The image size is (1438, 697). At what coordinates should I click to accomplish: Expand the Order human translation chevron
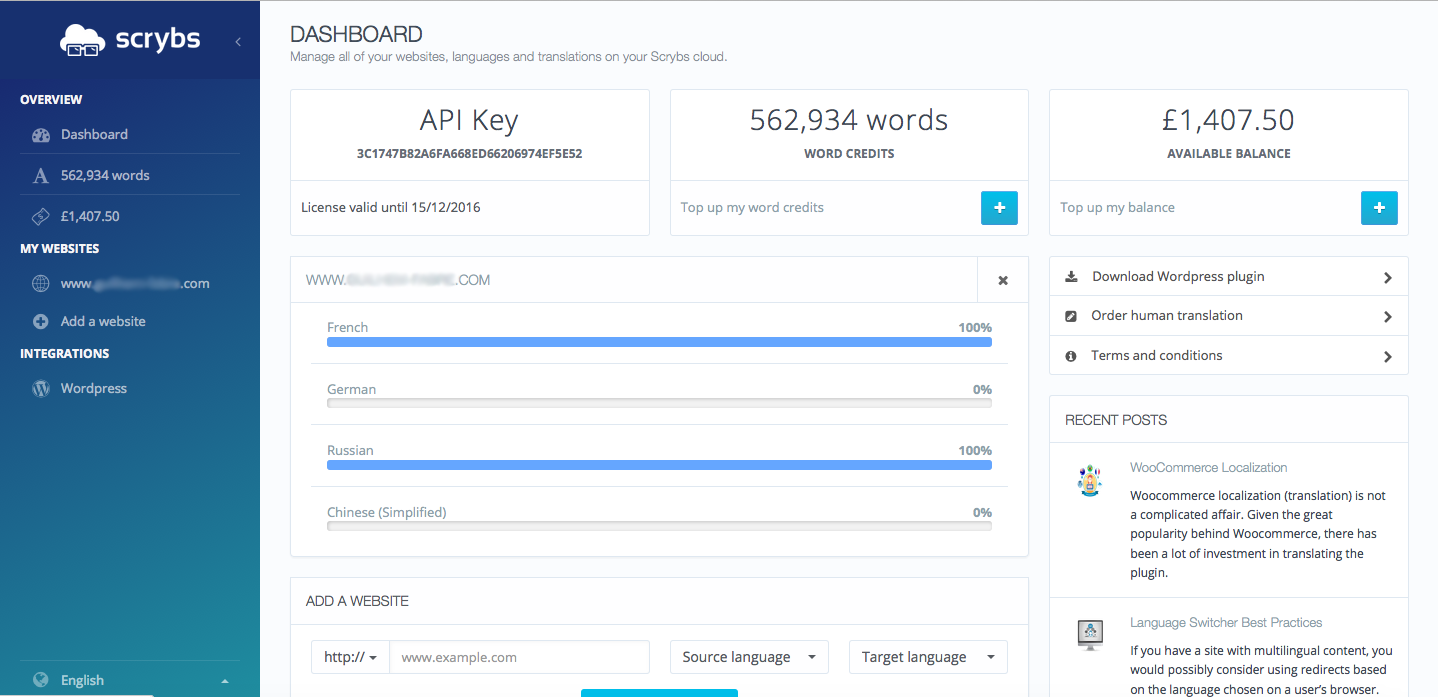(x=1387, y=316)
